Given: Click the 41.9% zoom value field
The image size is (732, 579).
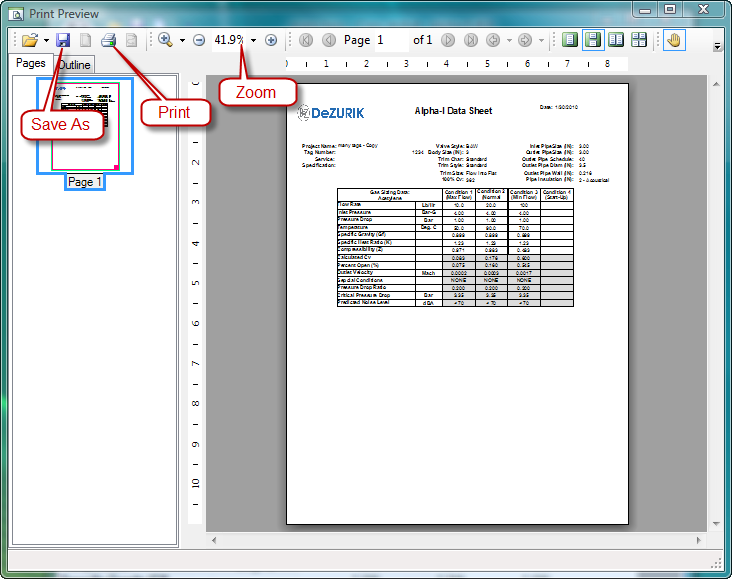Looking at the screenshot, I should (x=229, y=40).
